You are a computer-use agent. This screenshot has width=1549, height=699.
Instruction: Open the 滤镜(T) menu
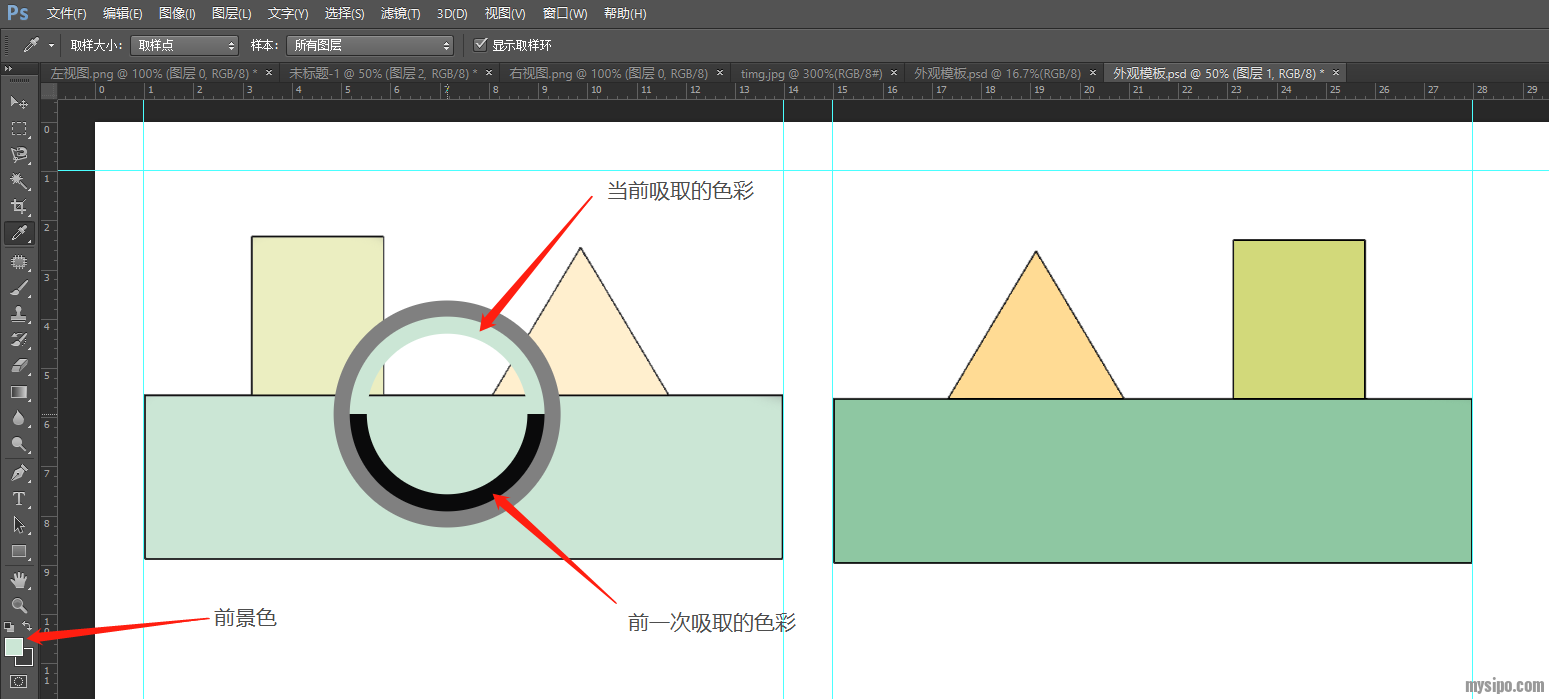400,14
